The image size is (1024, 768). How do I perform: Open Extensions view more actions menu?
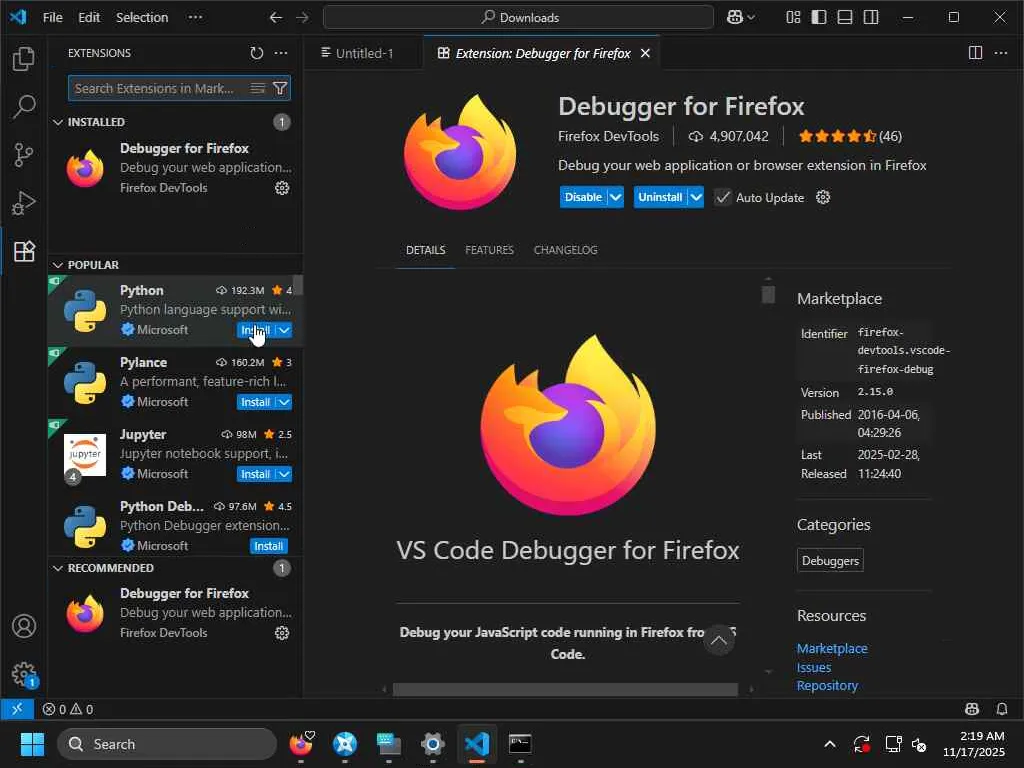click(281, 53)
